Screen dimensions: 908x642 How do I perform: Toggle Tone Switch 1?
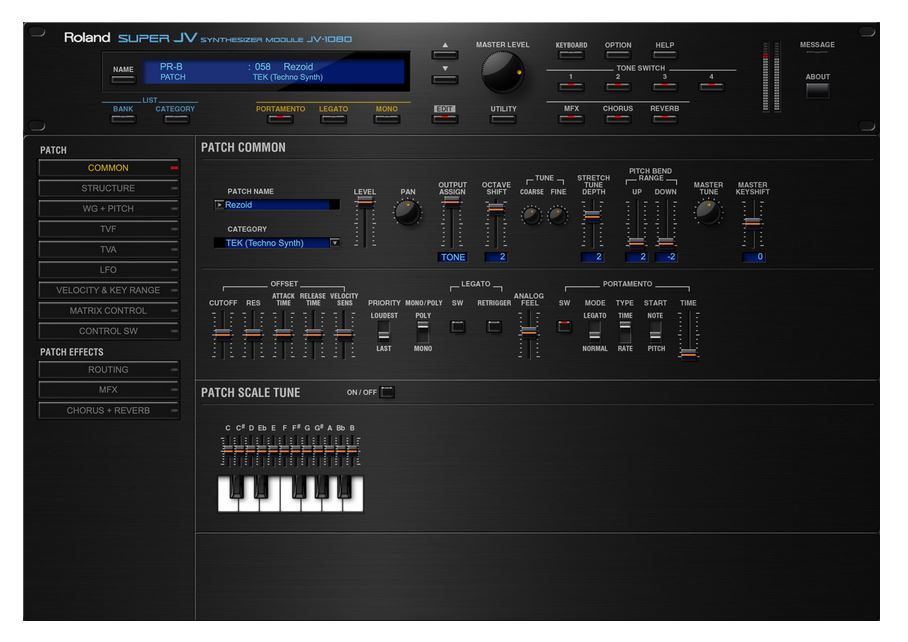571,87
